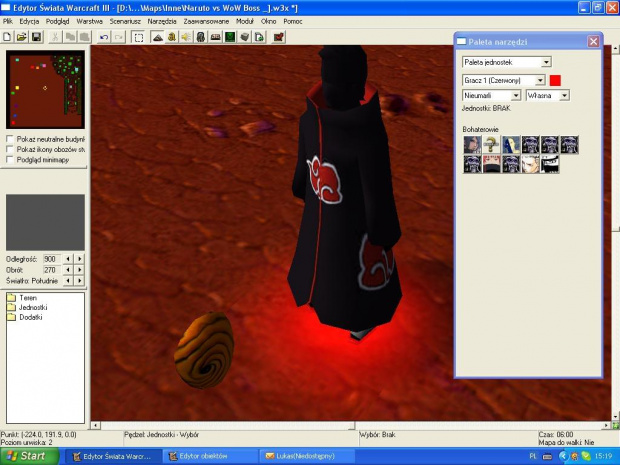The image size is (620, 465).
Task: Click the minimap preview thumbnail
Action: pyautogui.click(x=45, y=89)
